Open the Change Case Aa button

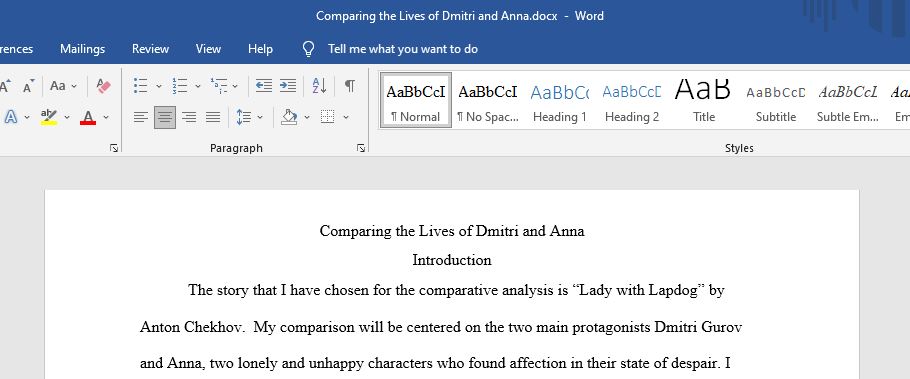[58, 86]
